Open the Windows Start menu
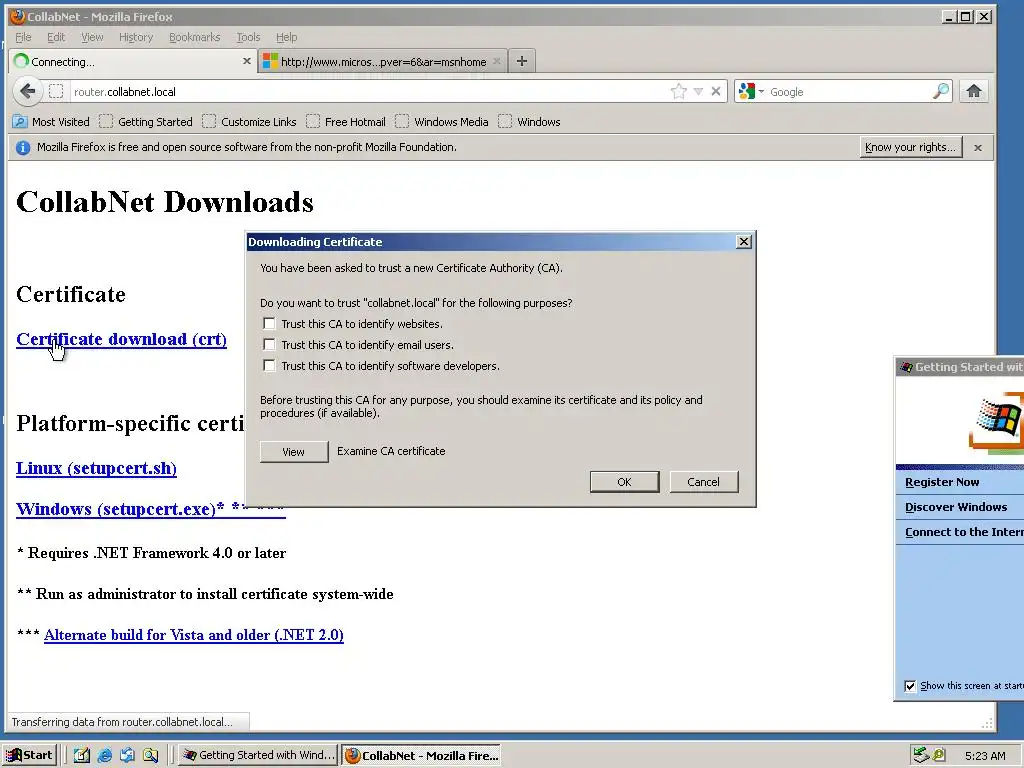Image resolution: width=1024 pixels, height=768 pixels. pyautogui.click(x=29, y=755)
